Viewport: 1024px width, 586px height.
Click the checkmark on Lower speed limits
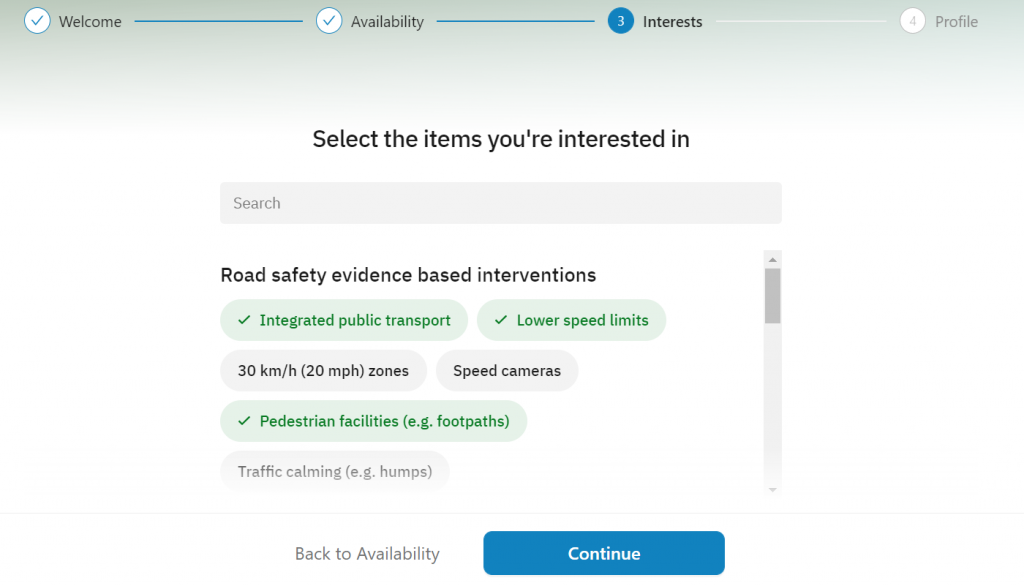point(501,320)
